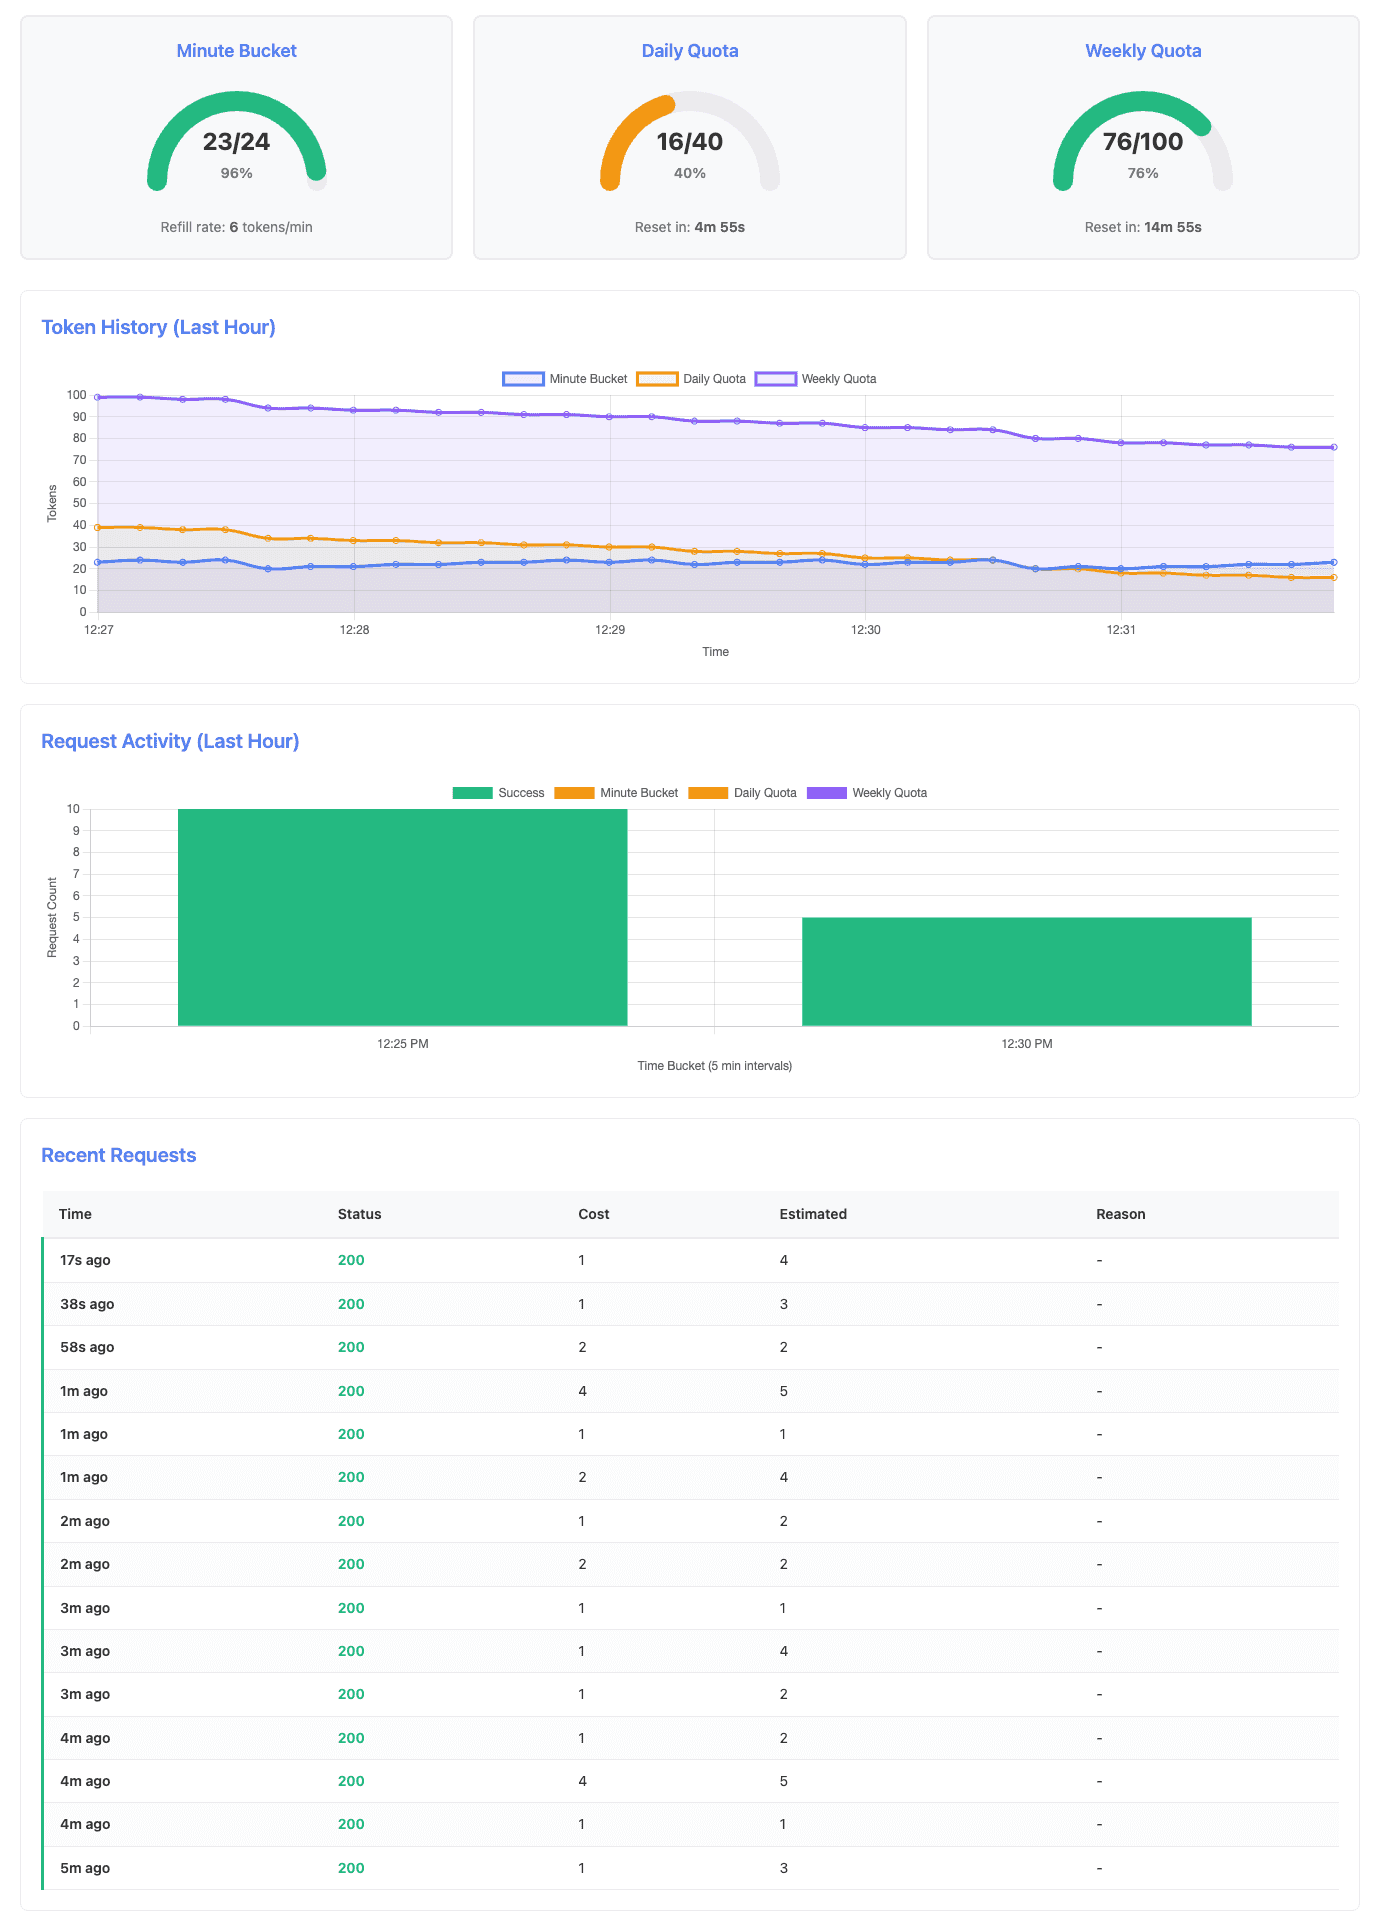
Task: Click the Status column header
Action: [359, 1214]
